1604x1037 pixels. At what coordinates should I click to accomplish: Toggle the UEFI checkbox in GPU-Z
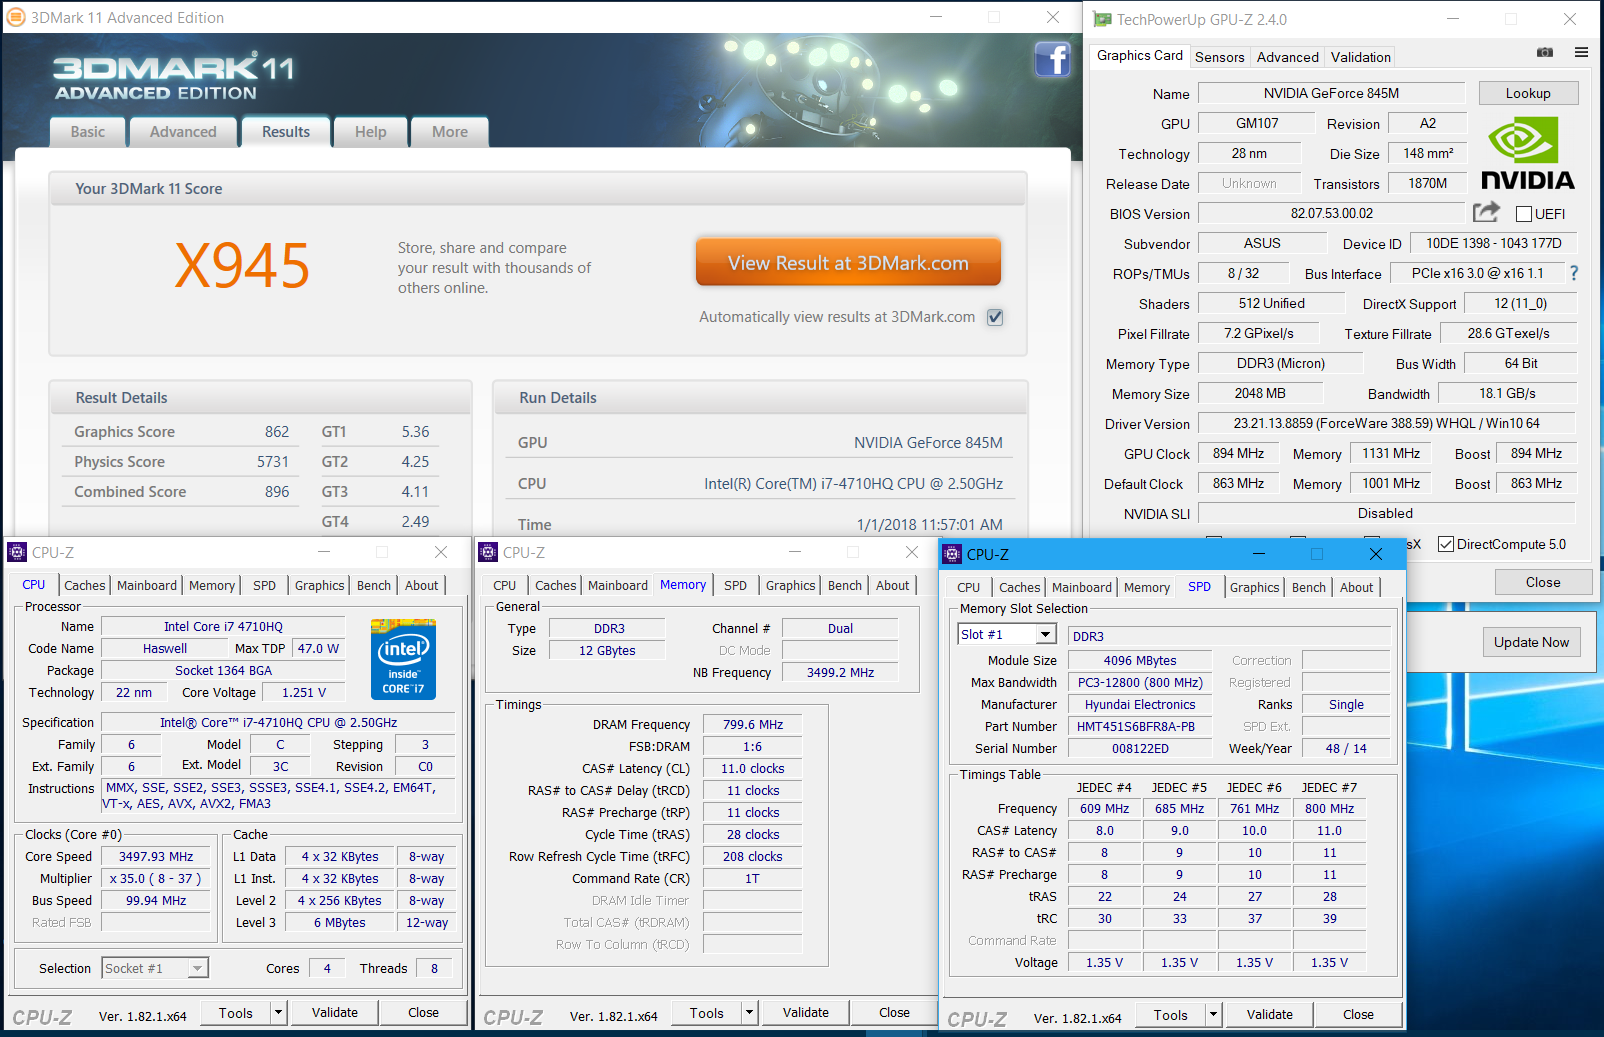click(1524, 214)
